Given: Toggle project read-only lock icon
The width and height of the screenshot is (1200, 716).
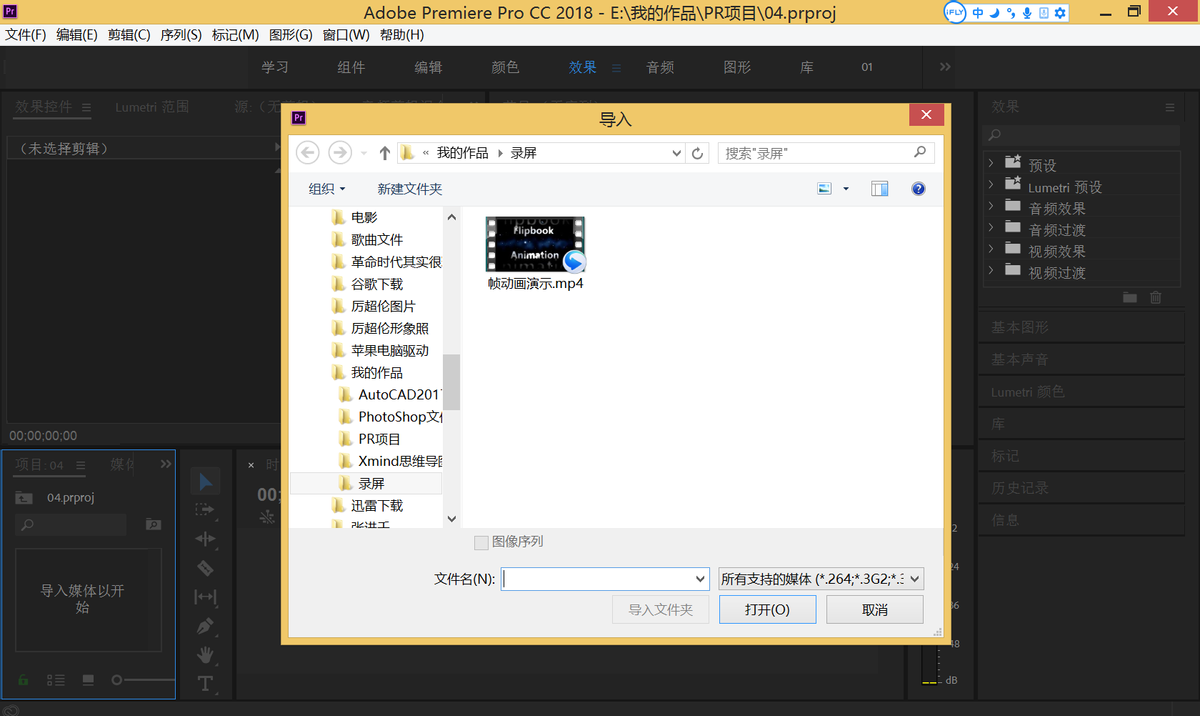Looking at the screenshot, I should (x=23, y=680).
